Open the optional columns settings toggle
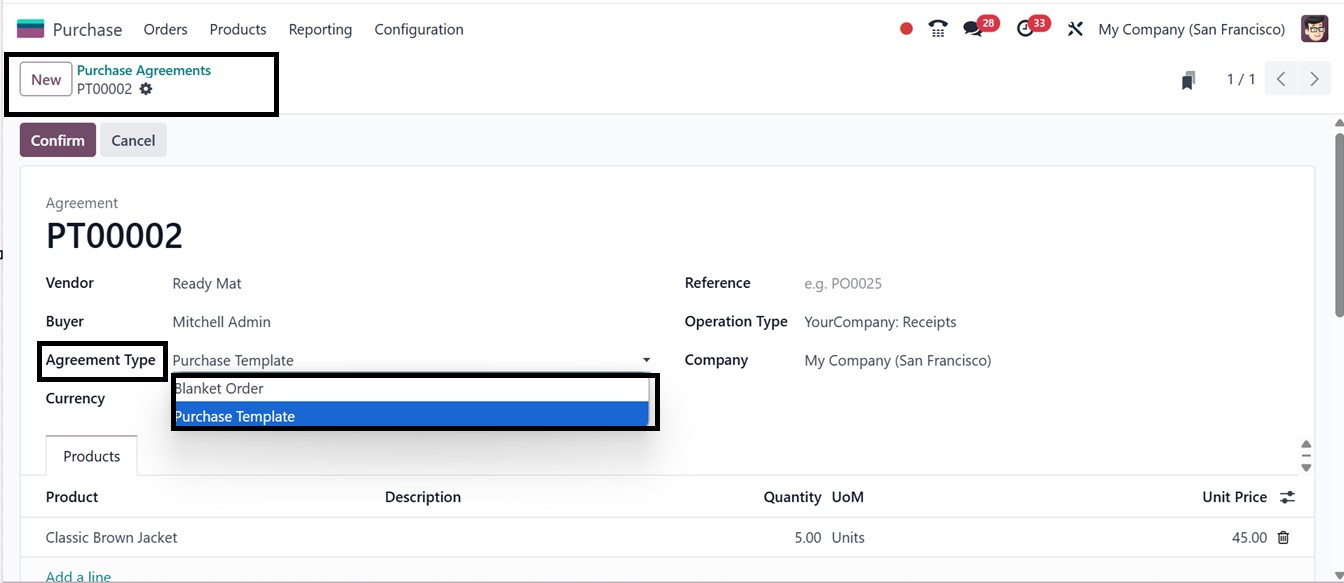This screenshot has height=583, width=1344. [x=1288, y=497]
